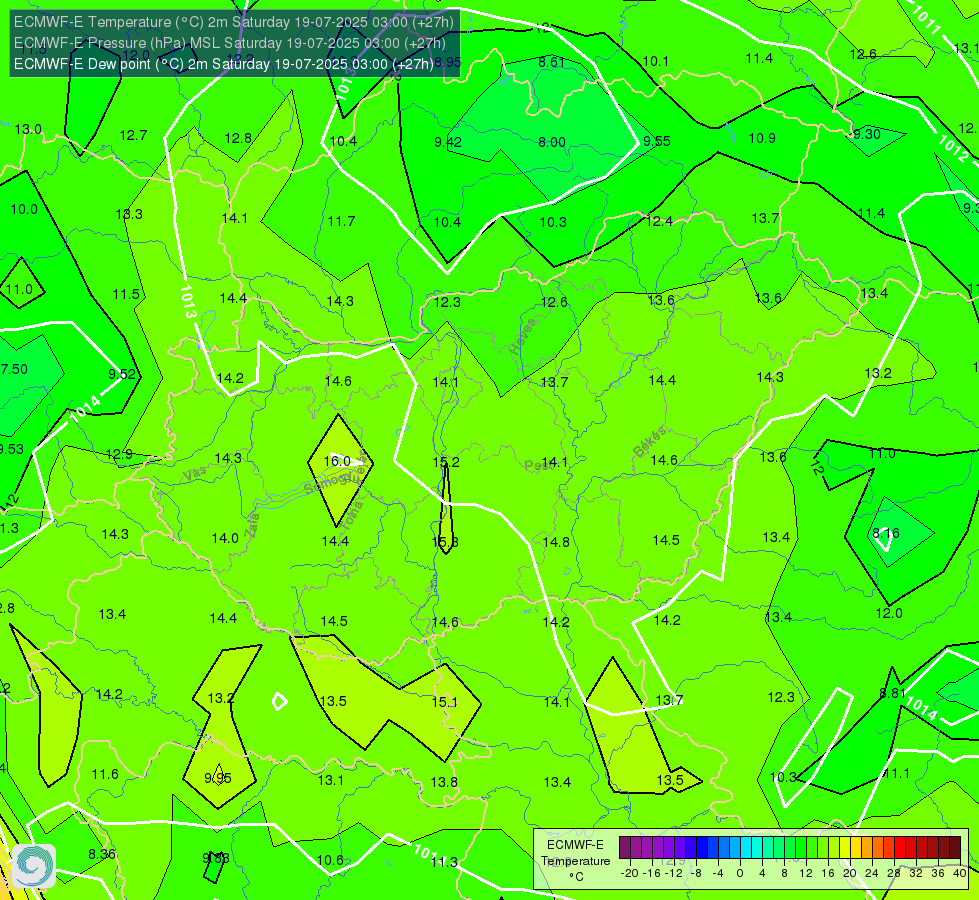Click the 8.36 temperature value
Screen dimensions: 979x900
point(102,854)
